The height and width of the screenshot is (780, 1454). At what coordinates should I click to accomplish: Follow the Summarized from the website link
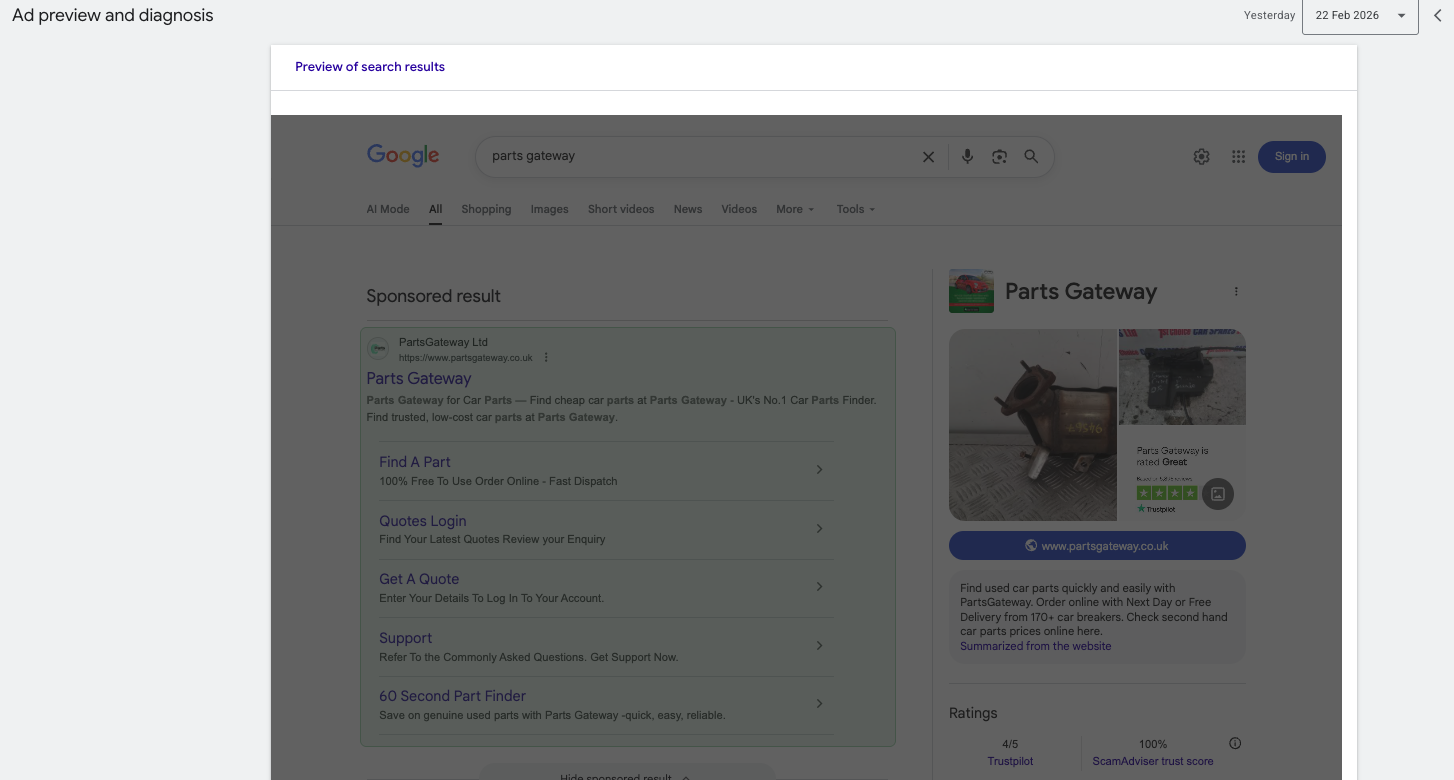(1035, 646)
